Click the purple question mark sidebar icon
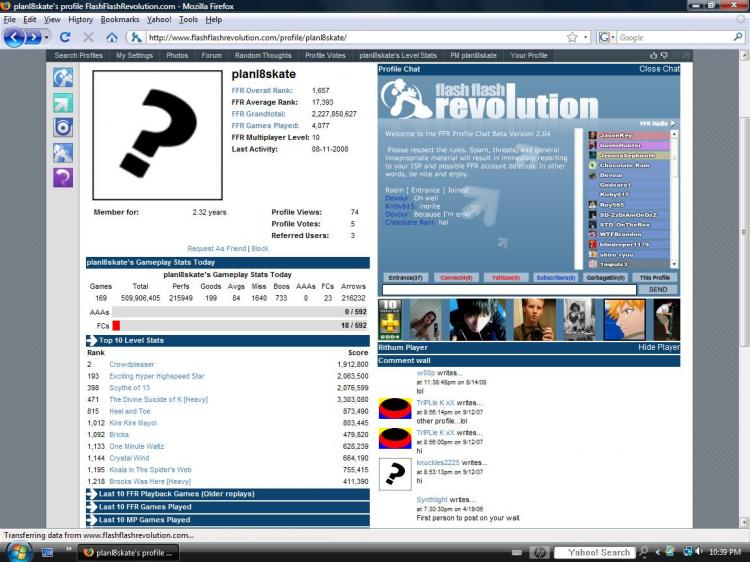This screenshot has height=562, width=750. pos(63,177)
